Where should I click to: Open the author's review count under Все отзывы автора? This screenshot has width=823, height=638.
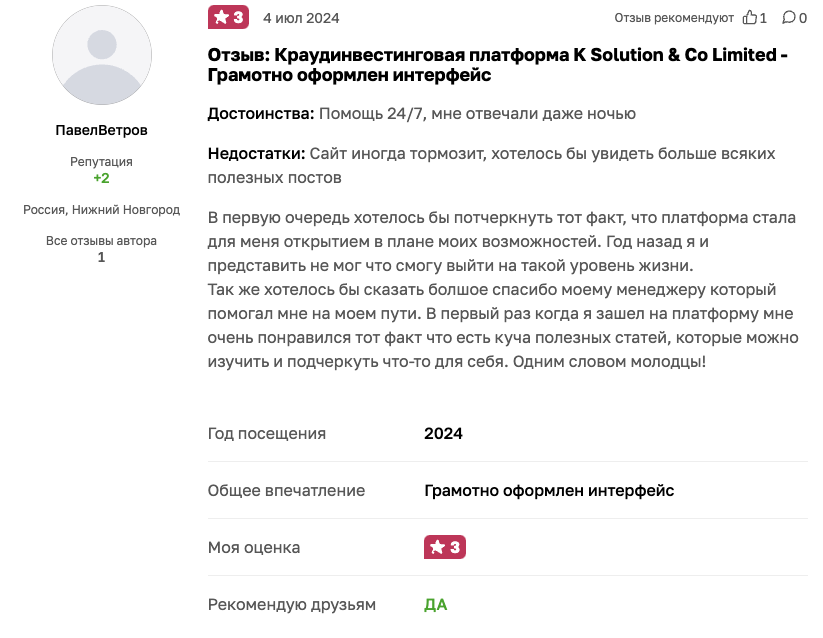click(101, 257)
